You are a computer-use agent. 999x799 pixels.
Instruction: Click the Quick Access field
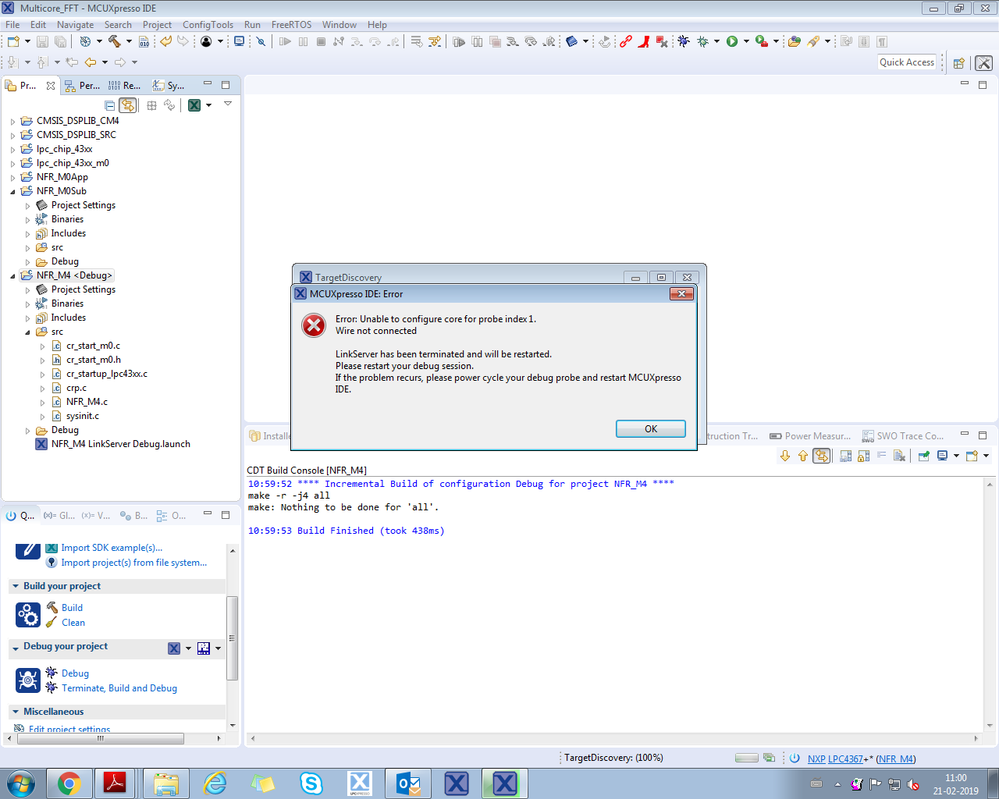click(x=906, y=62)
